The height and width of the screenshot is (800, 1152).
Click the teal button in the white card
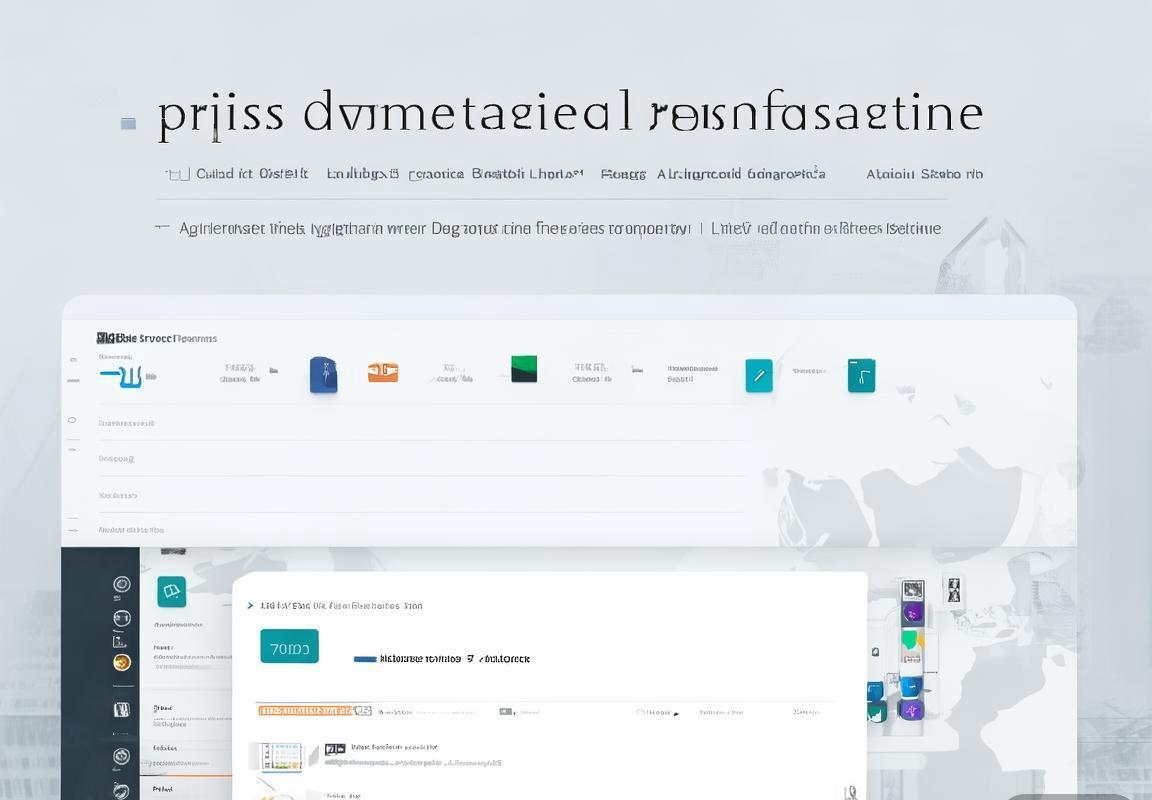[289, 646]
